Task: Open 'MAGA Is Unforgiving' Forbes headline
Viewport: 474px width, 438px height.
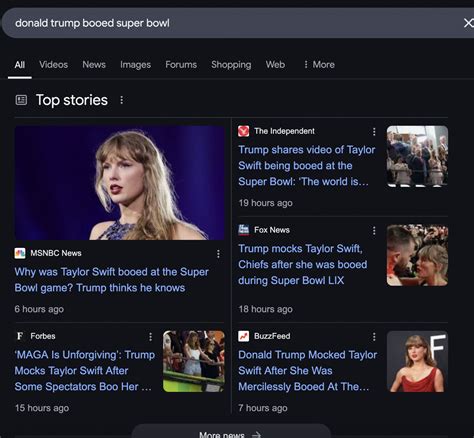Action: [85, 371]
